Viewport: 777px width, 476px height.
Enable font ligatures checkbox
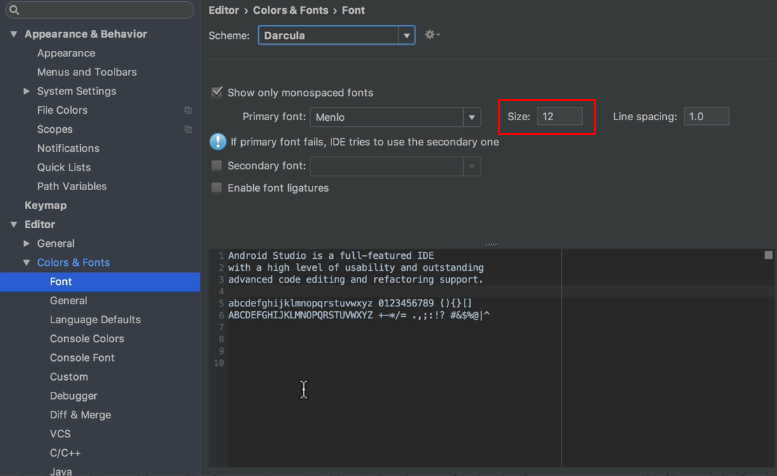click(217, 188)
